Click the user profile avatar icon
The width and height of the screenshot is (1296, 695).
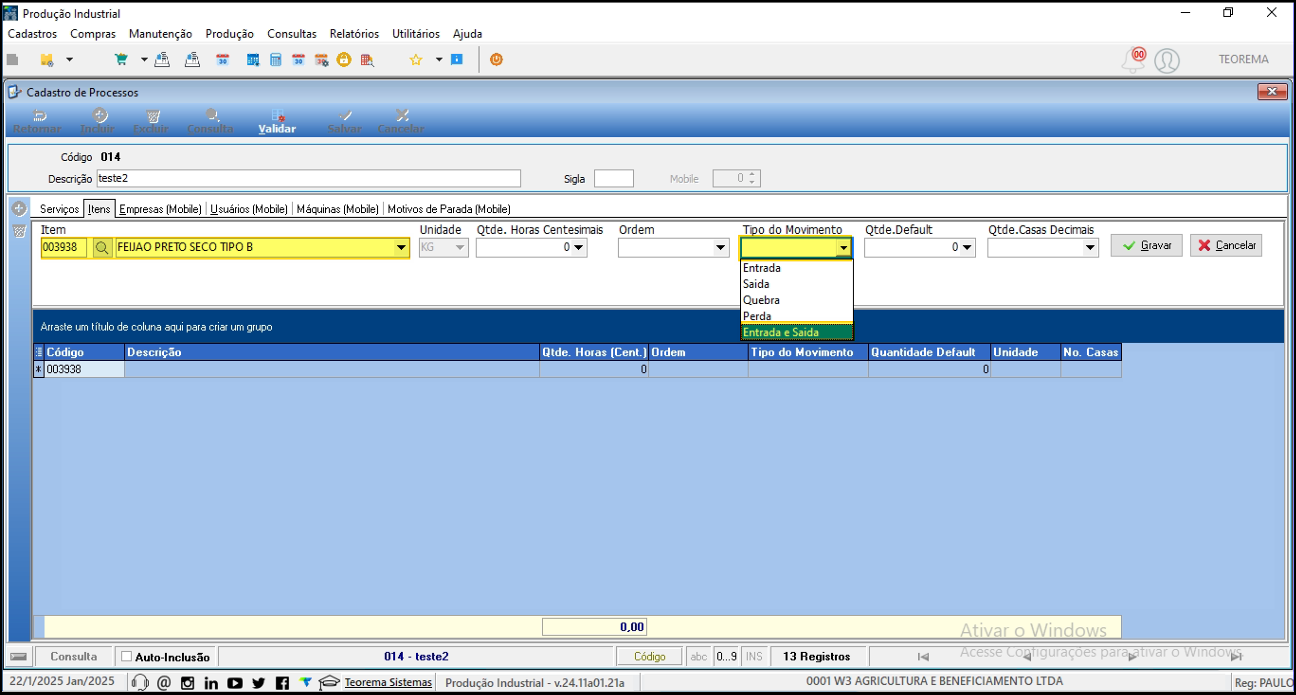click(1166, 61)
